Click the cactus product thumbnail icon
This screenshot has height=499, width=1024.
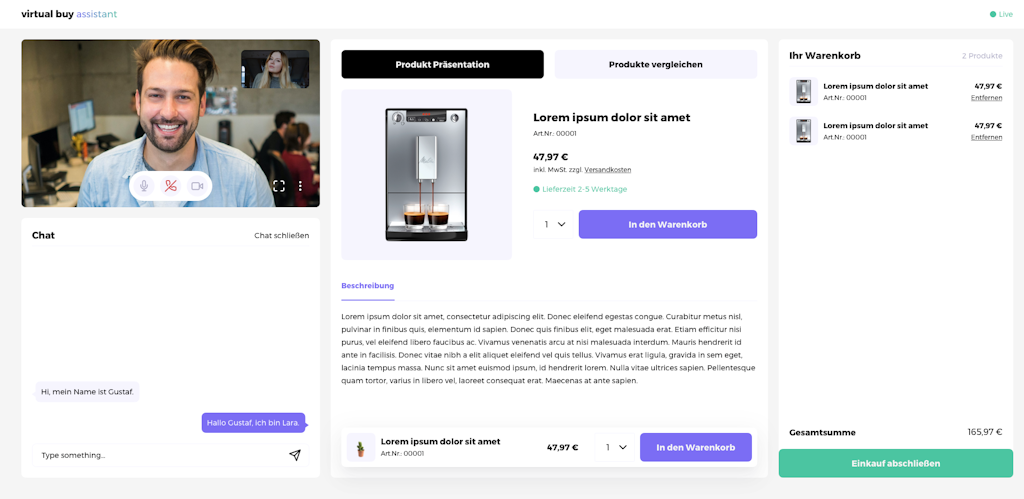click(360, 447)
